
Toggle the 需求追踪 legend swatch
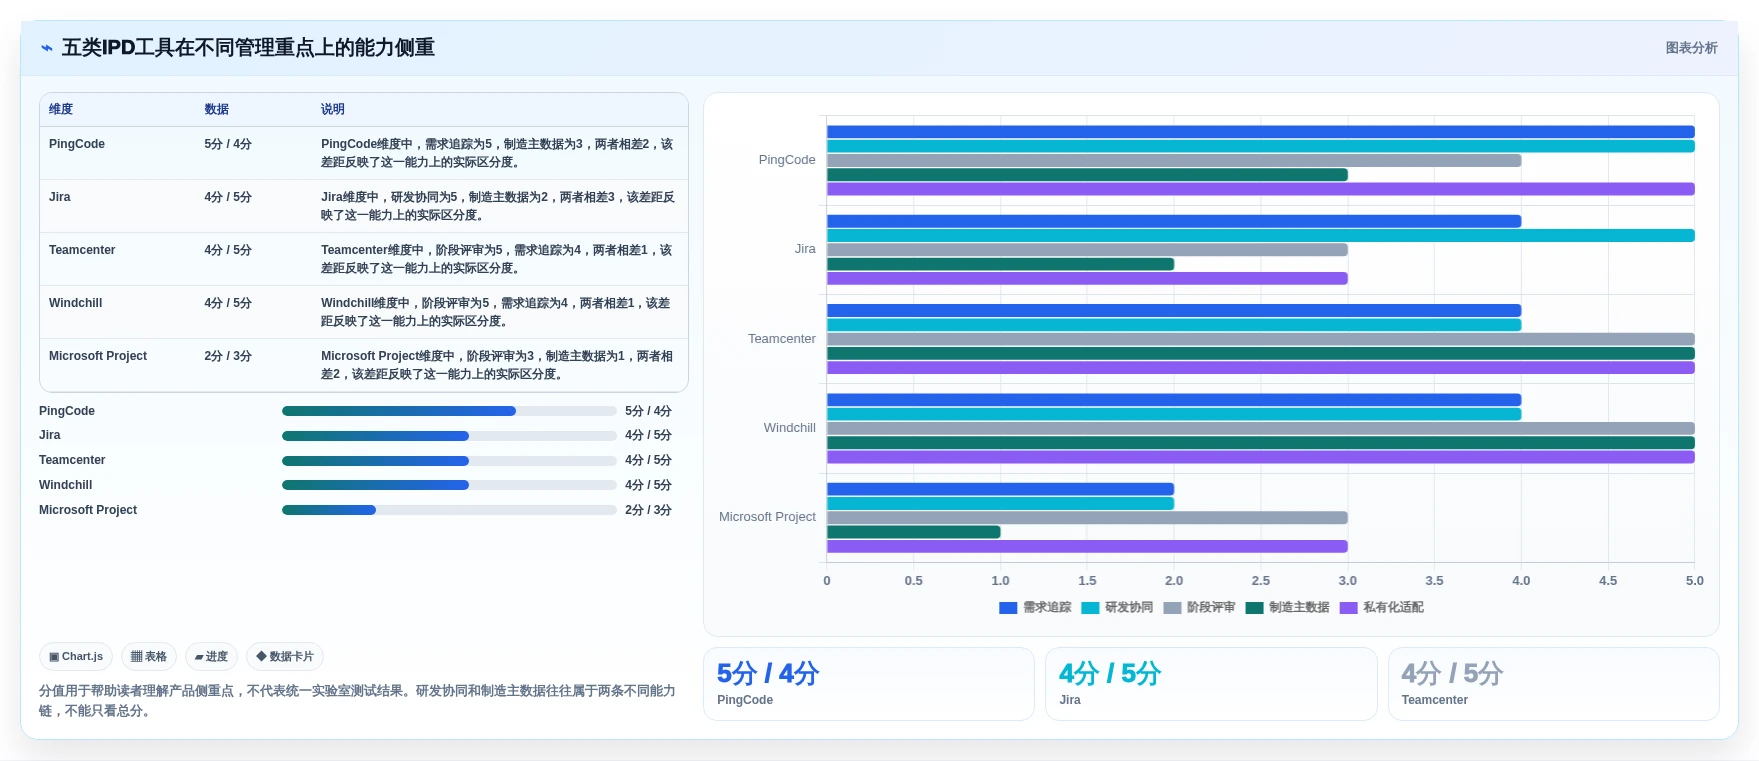1008,608
